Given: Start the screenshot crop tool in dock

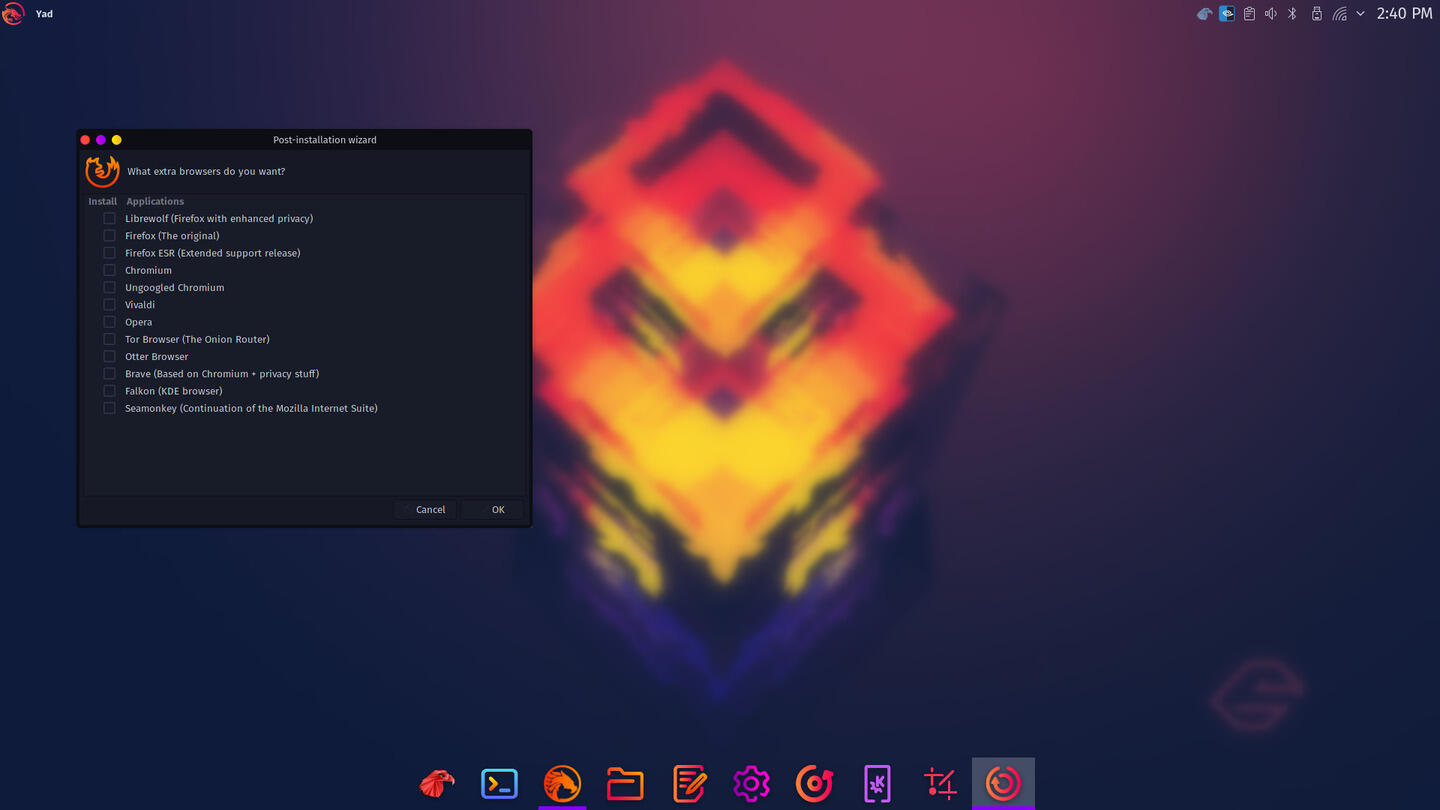Looking at the screenshot, I should tap(940, 783).
